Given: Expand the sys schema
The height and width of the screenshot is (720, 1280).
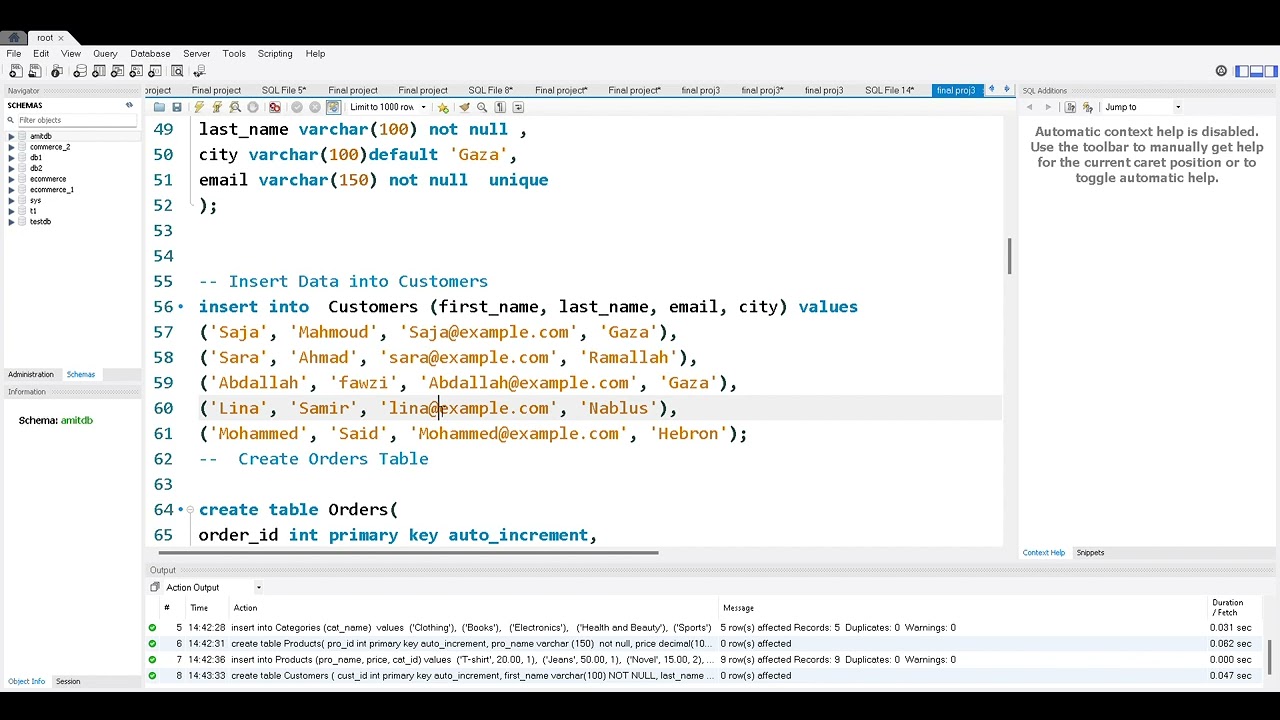Looking at the screenshot, I should click(x=11, y=200).
